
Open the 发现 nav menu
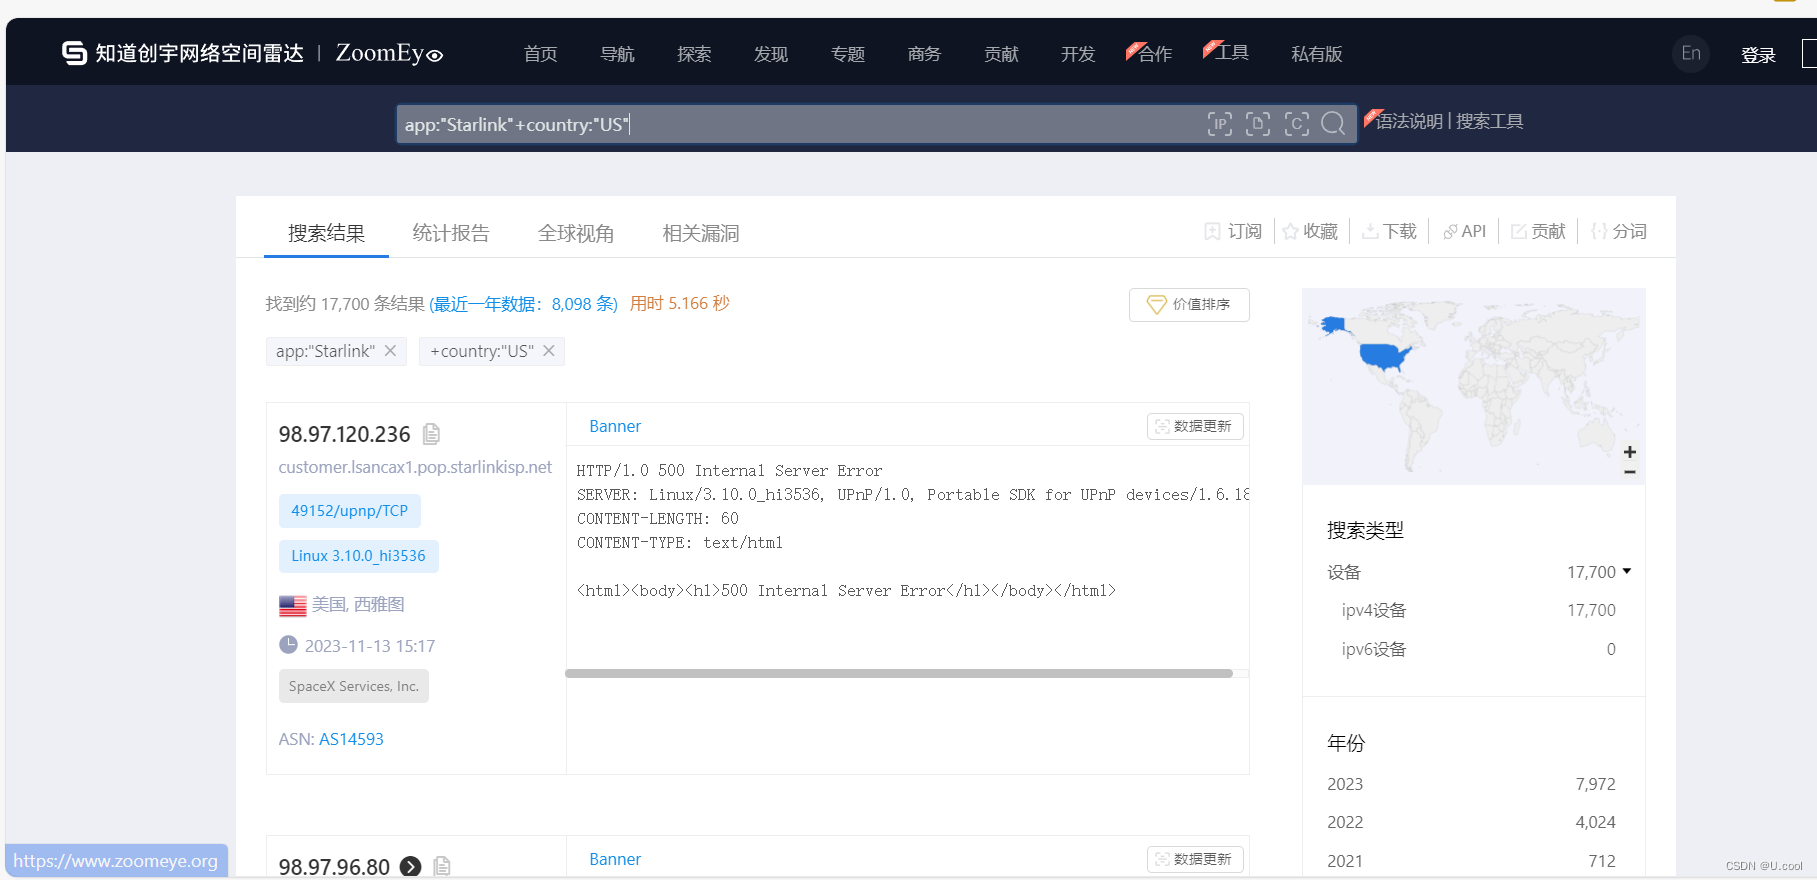[771, 54]
